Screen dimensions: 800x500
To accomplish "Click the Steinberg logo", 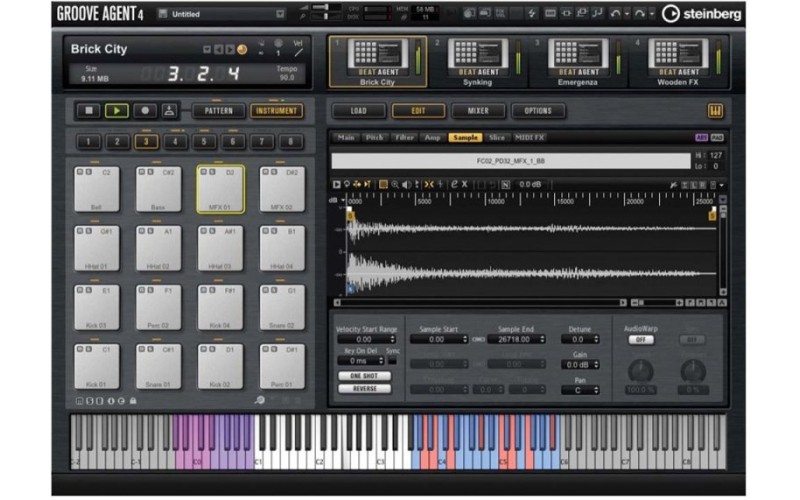I will click(x=702, y=14).
